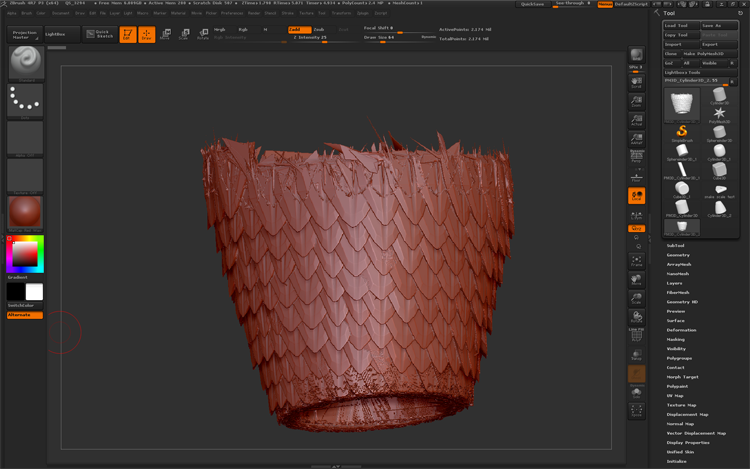750x469 pixels.
Task: Select the Cube3D tool thumbnail
Action: coord(719,171)
